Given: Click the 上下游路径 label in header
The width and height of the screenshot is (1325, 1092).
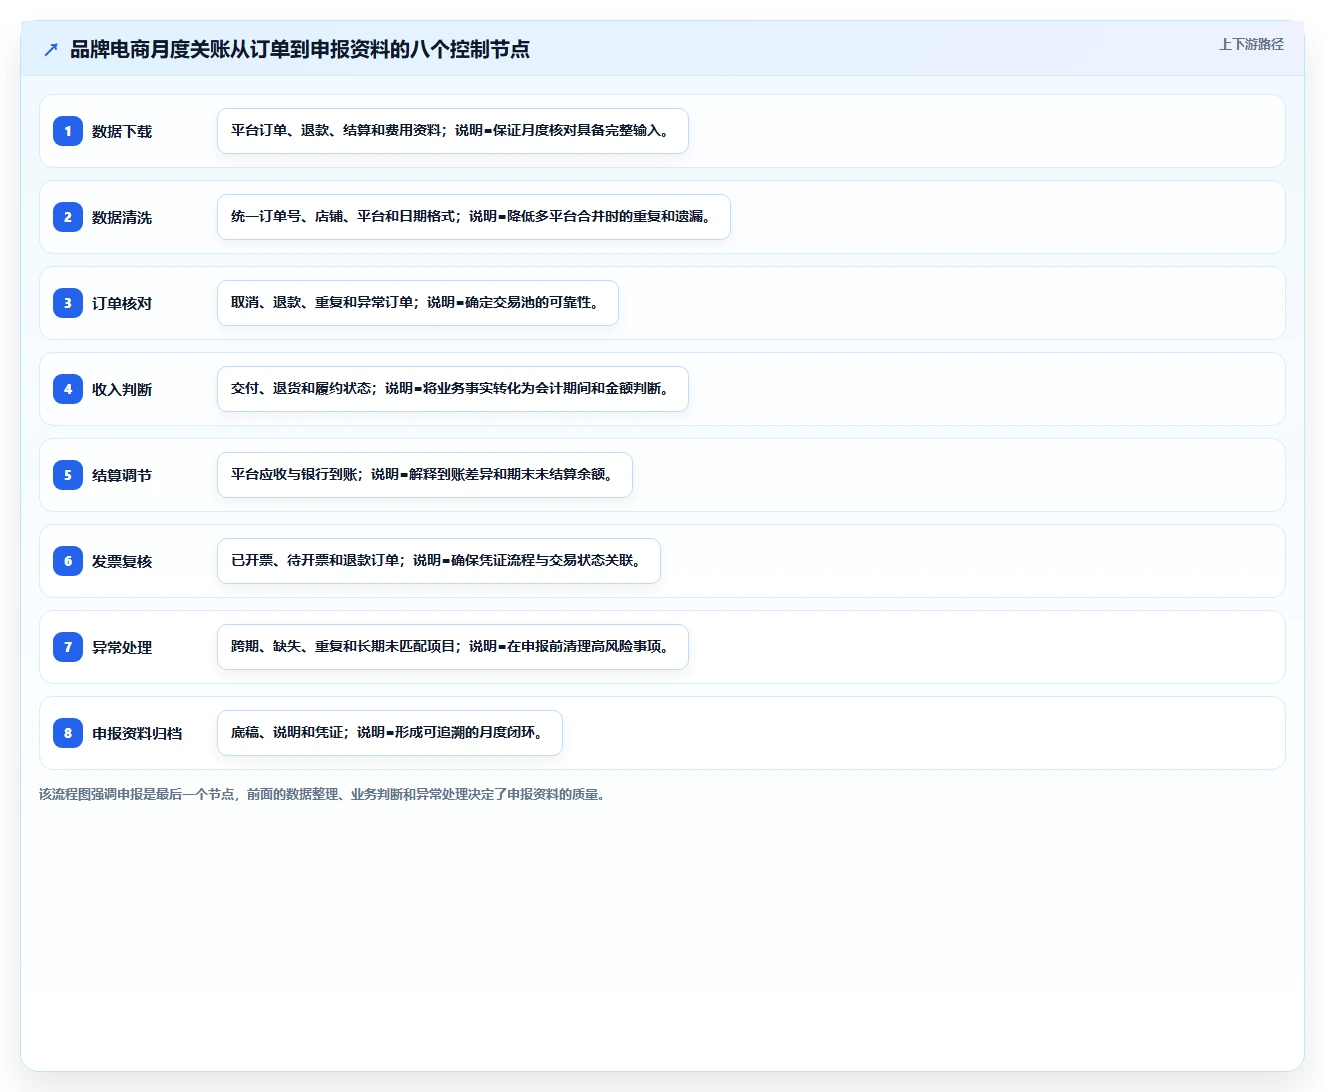Looking at the screenshot, I should (1251, 44).
